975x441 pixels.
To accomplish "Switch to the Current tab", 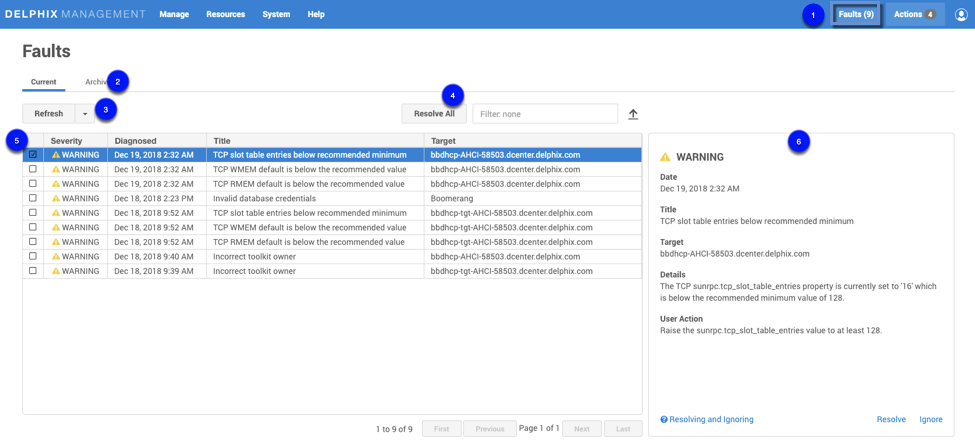I will (43, 82).
